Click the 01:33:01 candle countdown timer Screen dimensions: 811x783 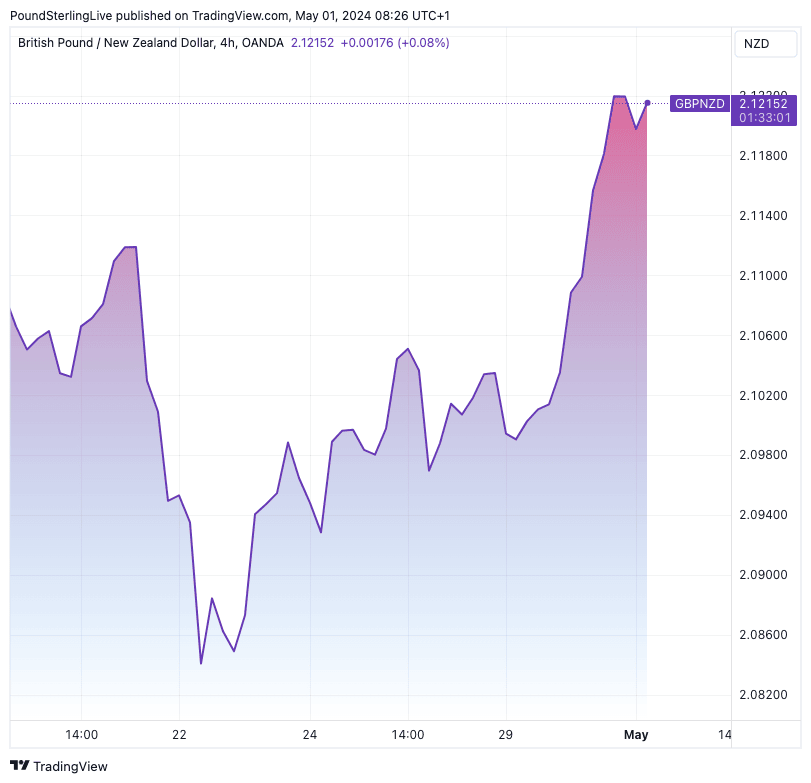(x=763, y=118)
